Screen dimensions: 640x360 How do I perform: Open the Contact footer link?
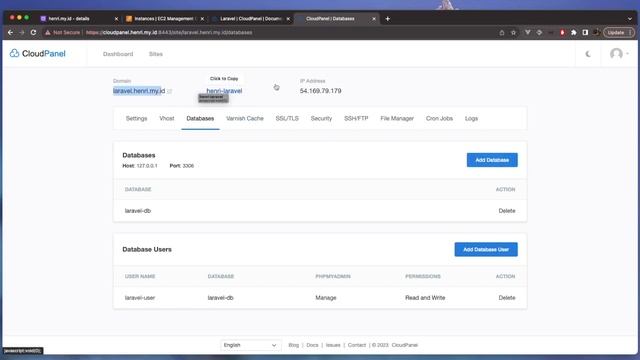pos(357,345)
